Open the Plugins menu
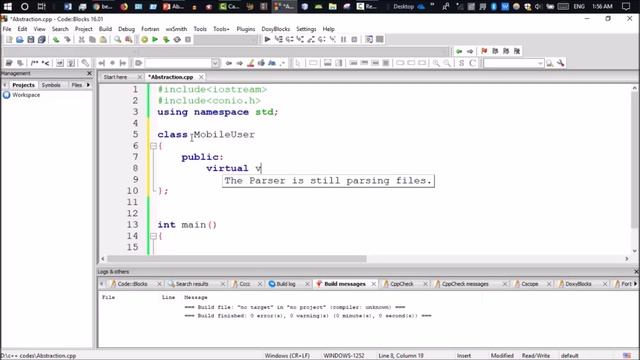The width and height of the screenshot is (640, 360). [x=246, y=29]
